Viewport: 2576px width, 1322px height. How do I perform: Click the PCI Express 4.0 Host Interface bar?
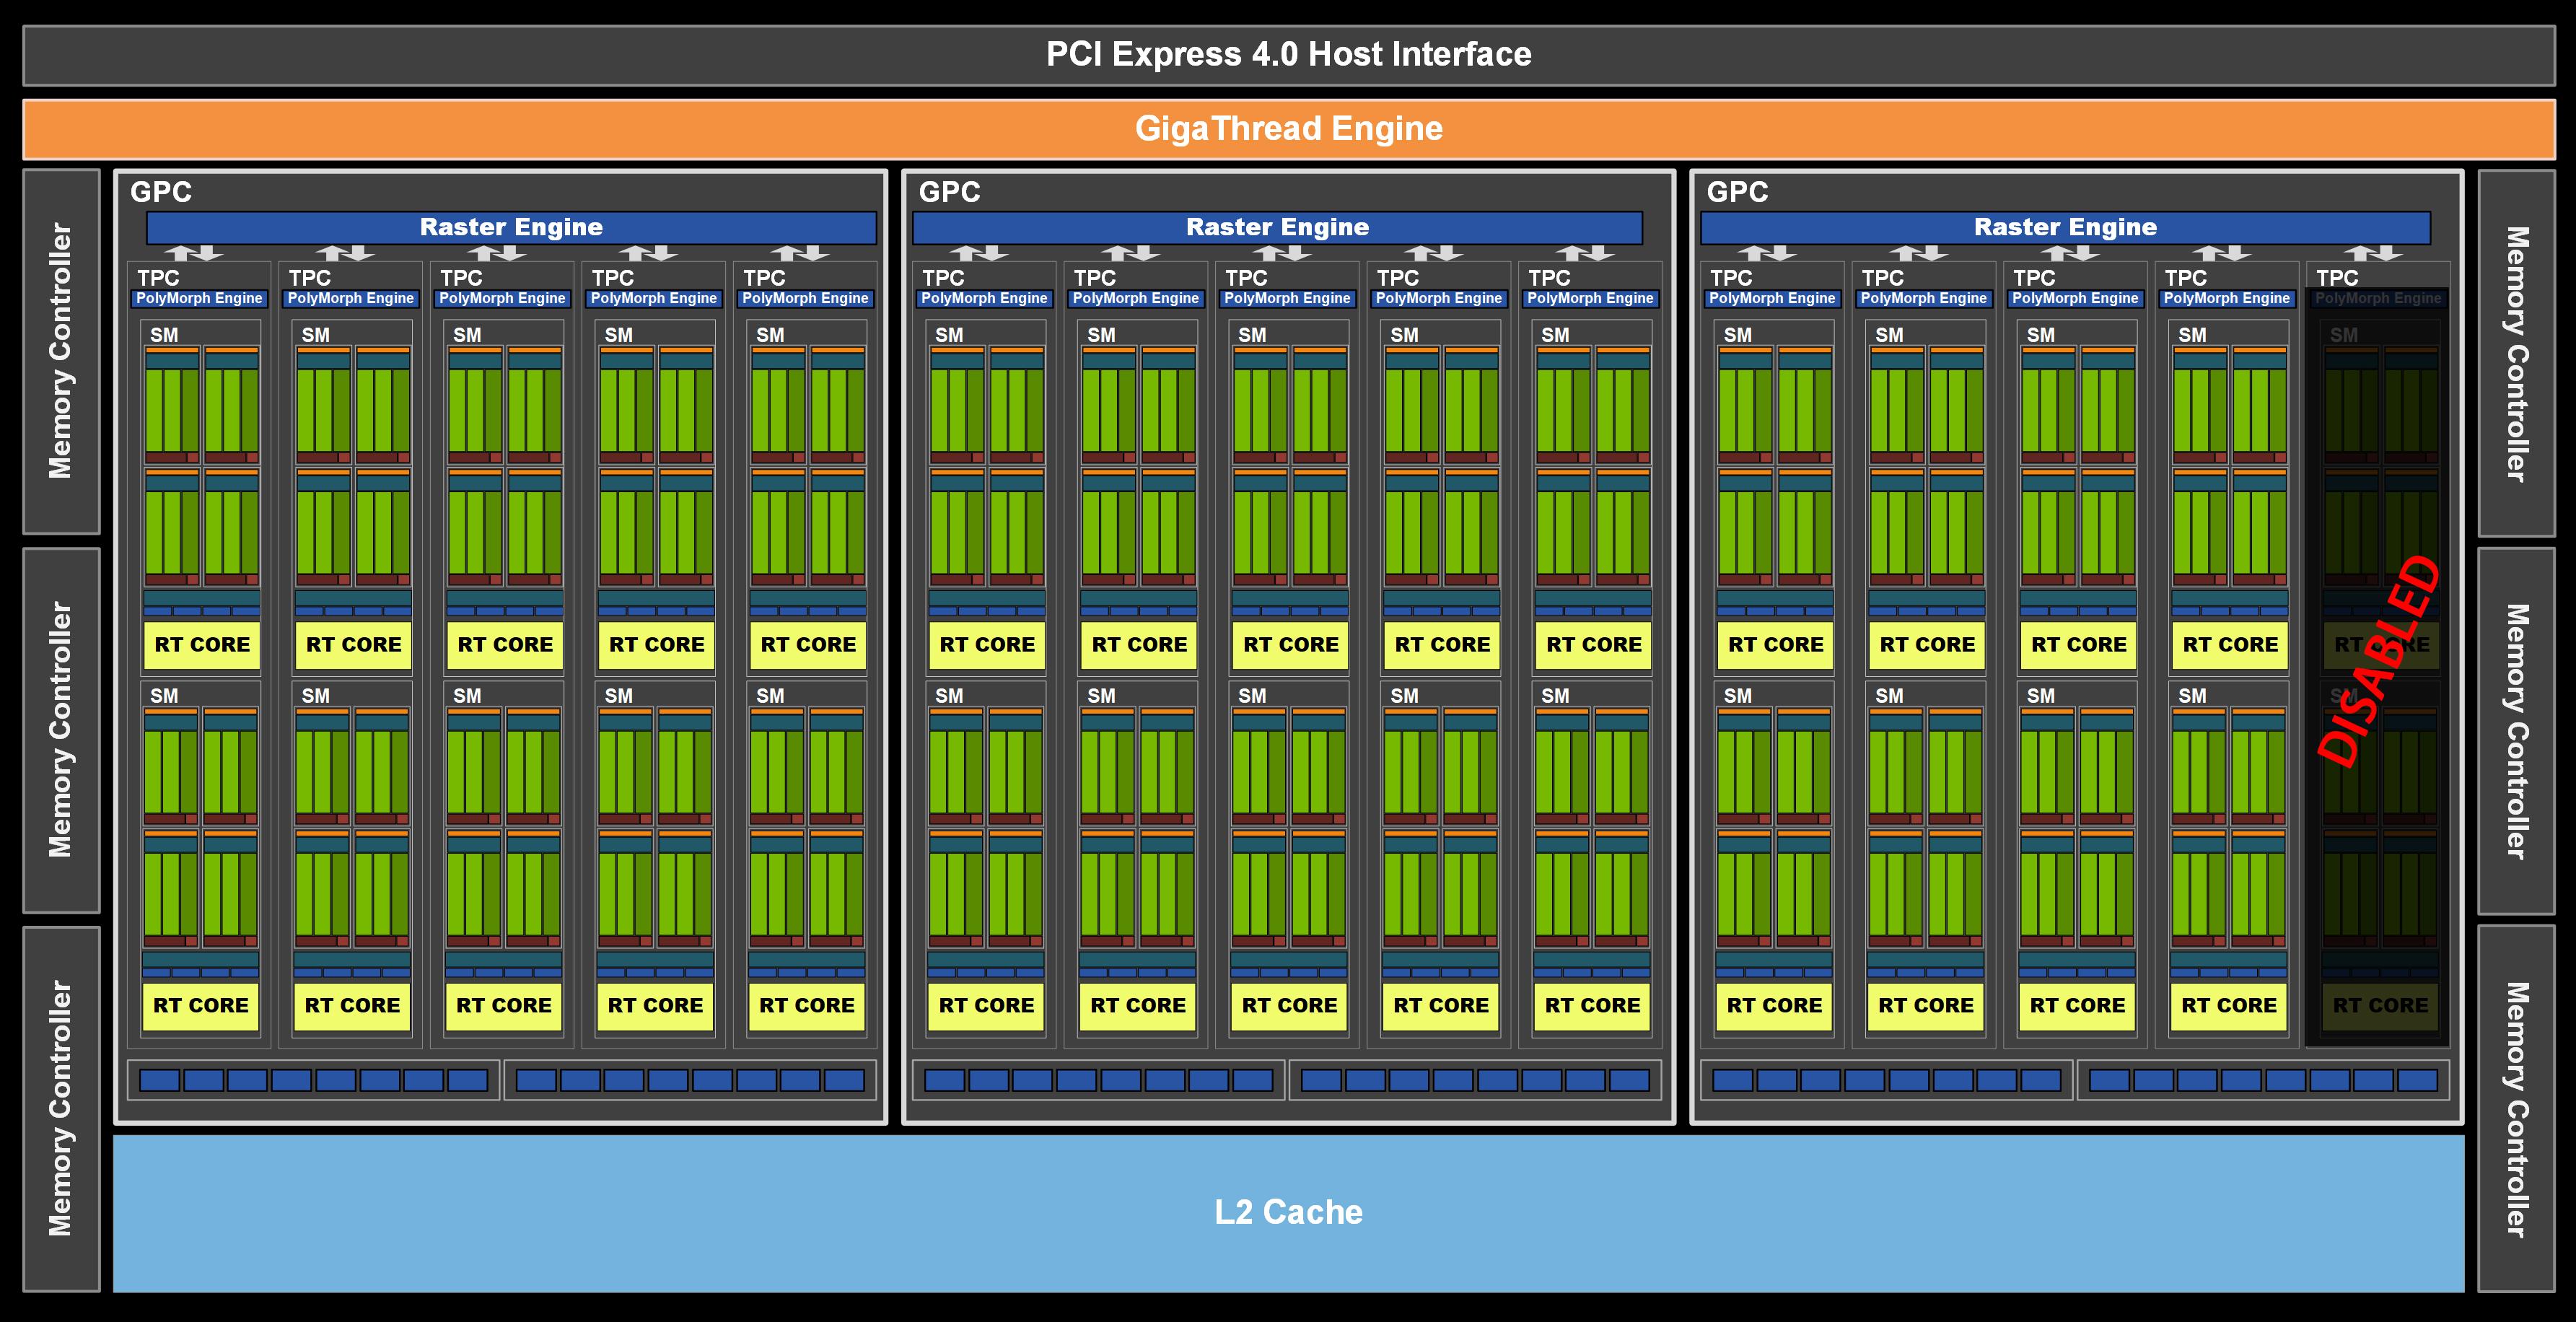(x=1288, y=54)
